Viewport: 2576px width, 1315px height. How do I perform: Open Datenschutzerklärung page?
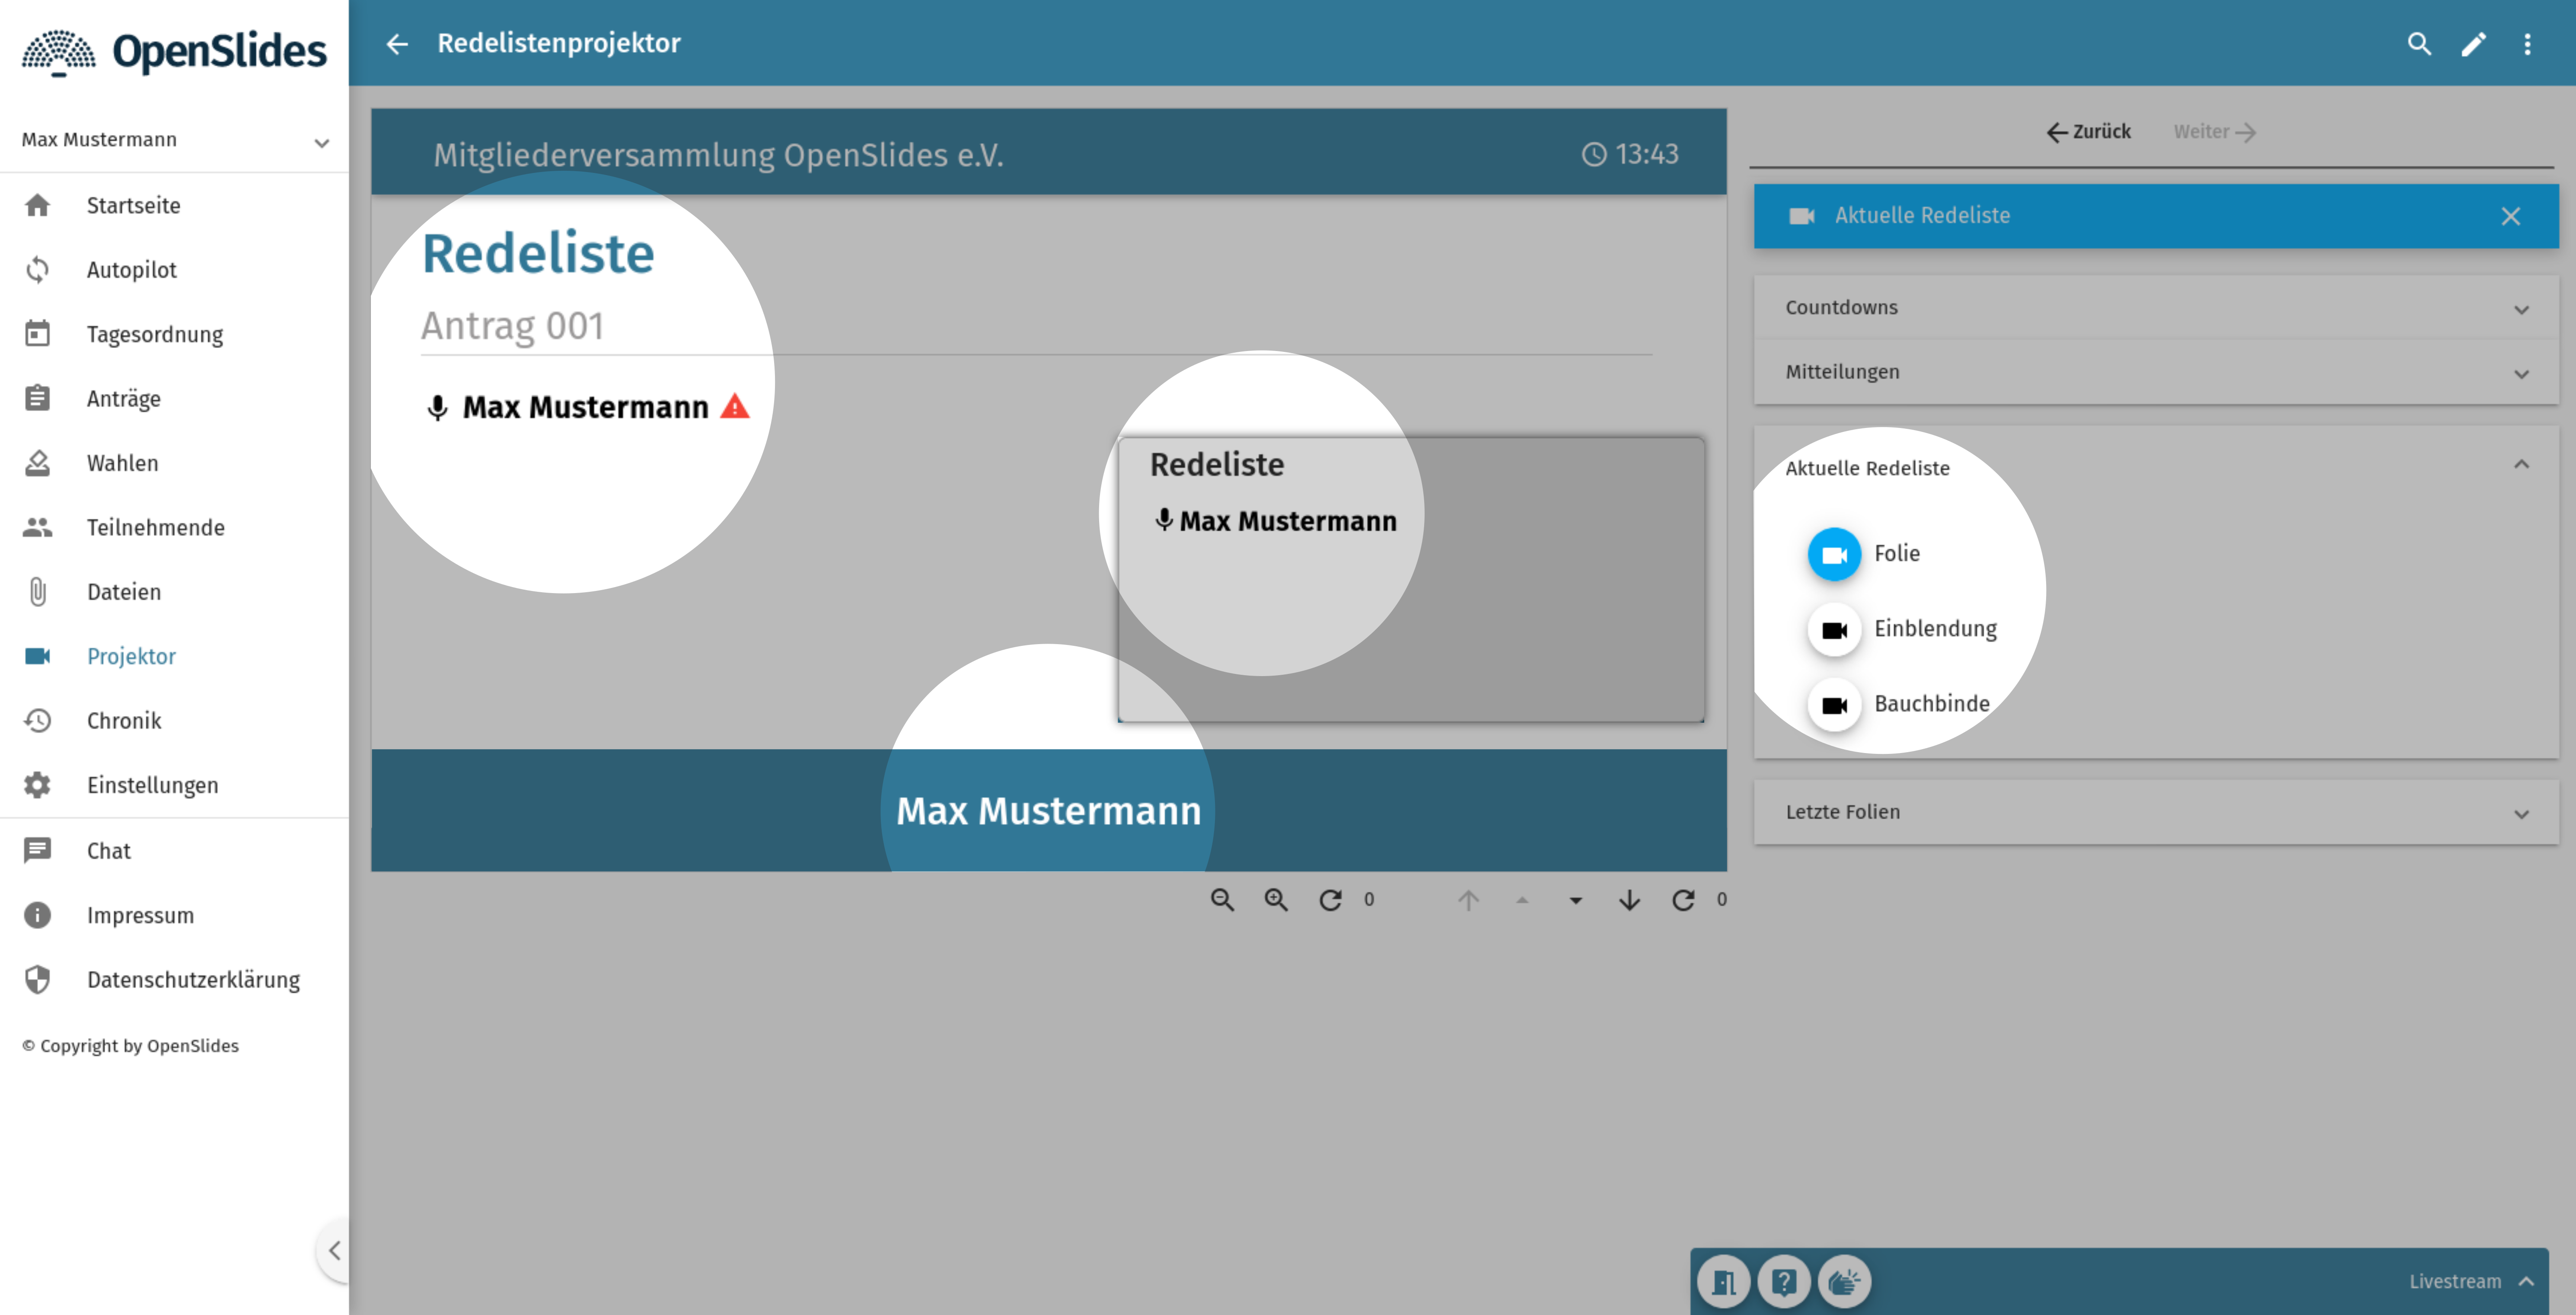pyautogui.click(x=175, y=980)
